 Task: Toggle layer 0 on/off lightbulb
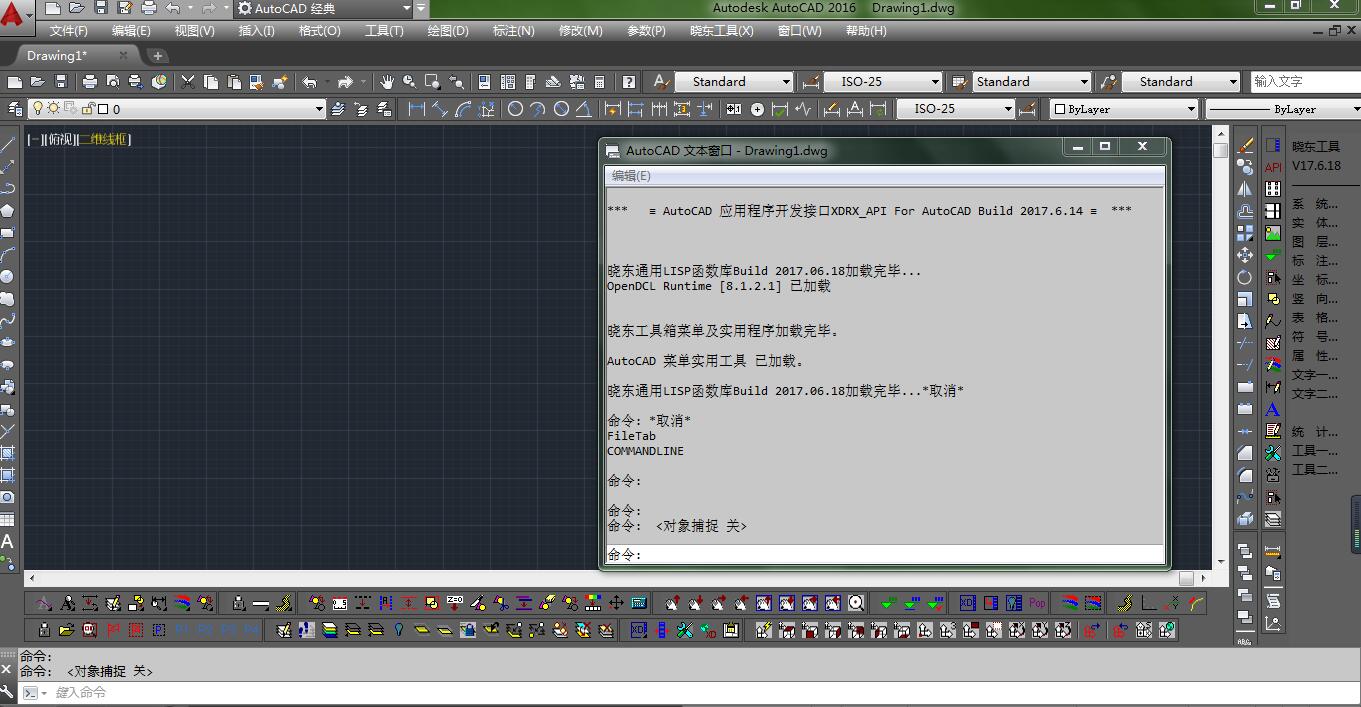click(x=38, y=109)
